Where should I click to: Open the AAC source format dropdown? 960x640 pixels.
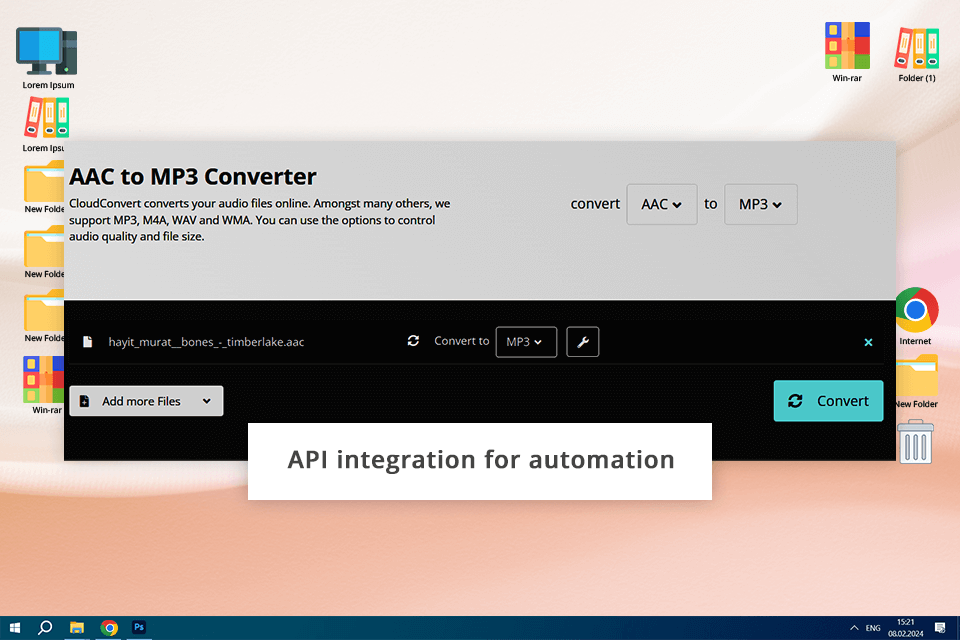click(661, 204)
